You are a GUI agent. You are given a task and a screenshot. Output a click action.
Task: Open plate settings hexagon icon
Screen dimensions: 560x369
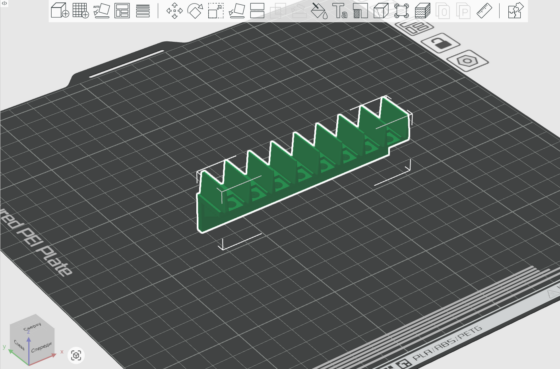pos(468,61)
